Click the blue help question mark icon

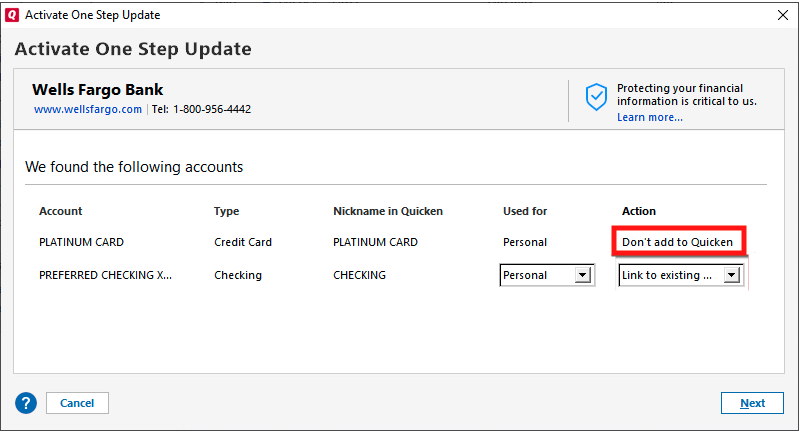[26, 403]
